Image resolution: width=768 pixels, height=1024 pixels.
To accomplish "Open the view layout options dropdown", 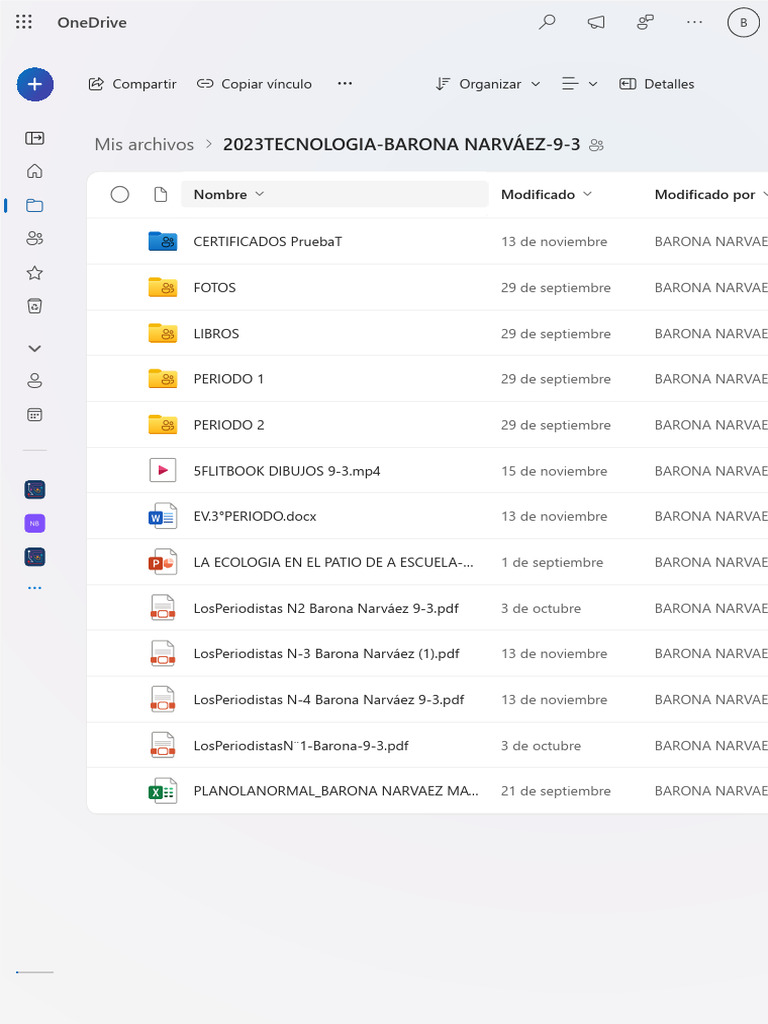I will coord(579,84).
